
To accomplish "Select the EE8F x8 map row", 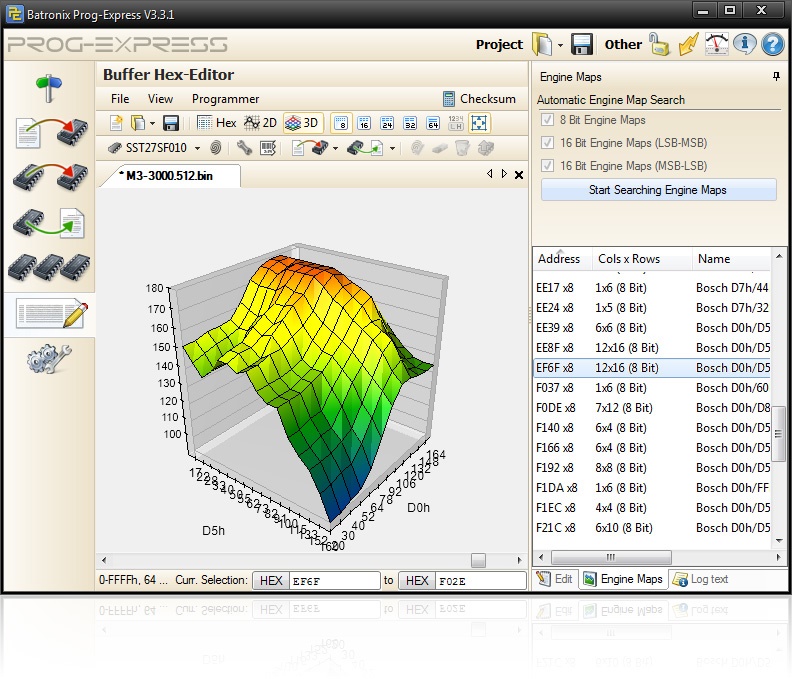I will click(x=652, y=348).
